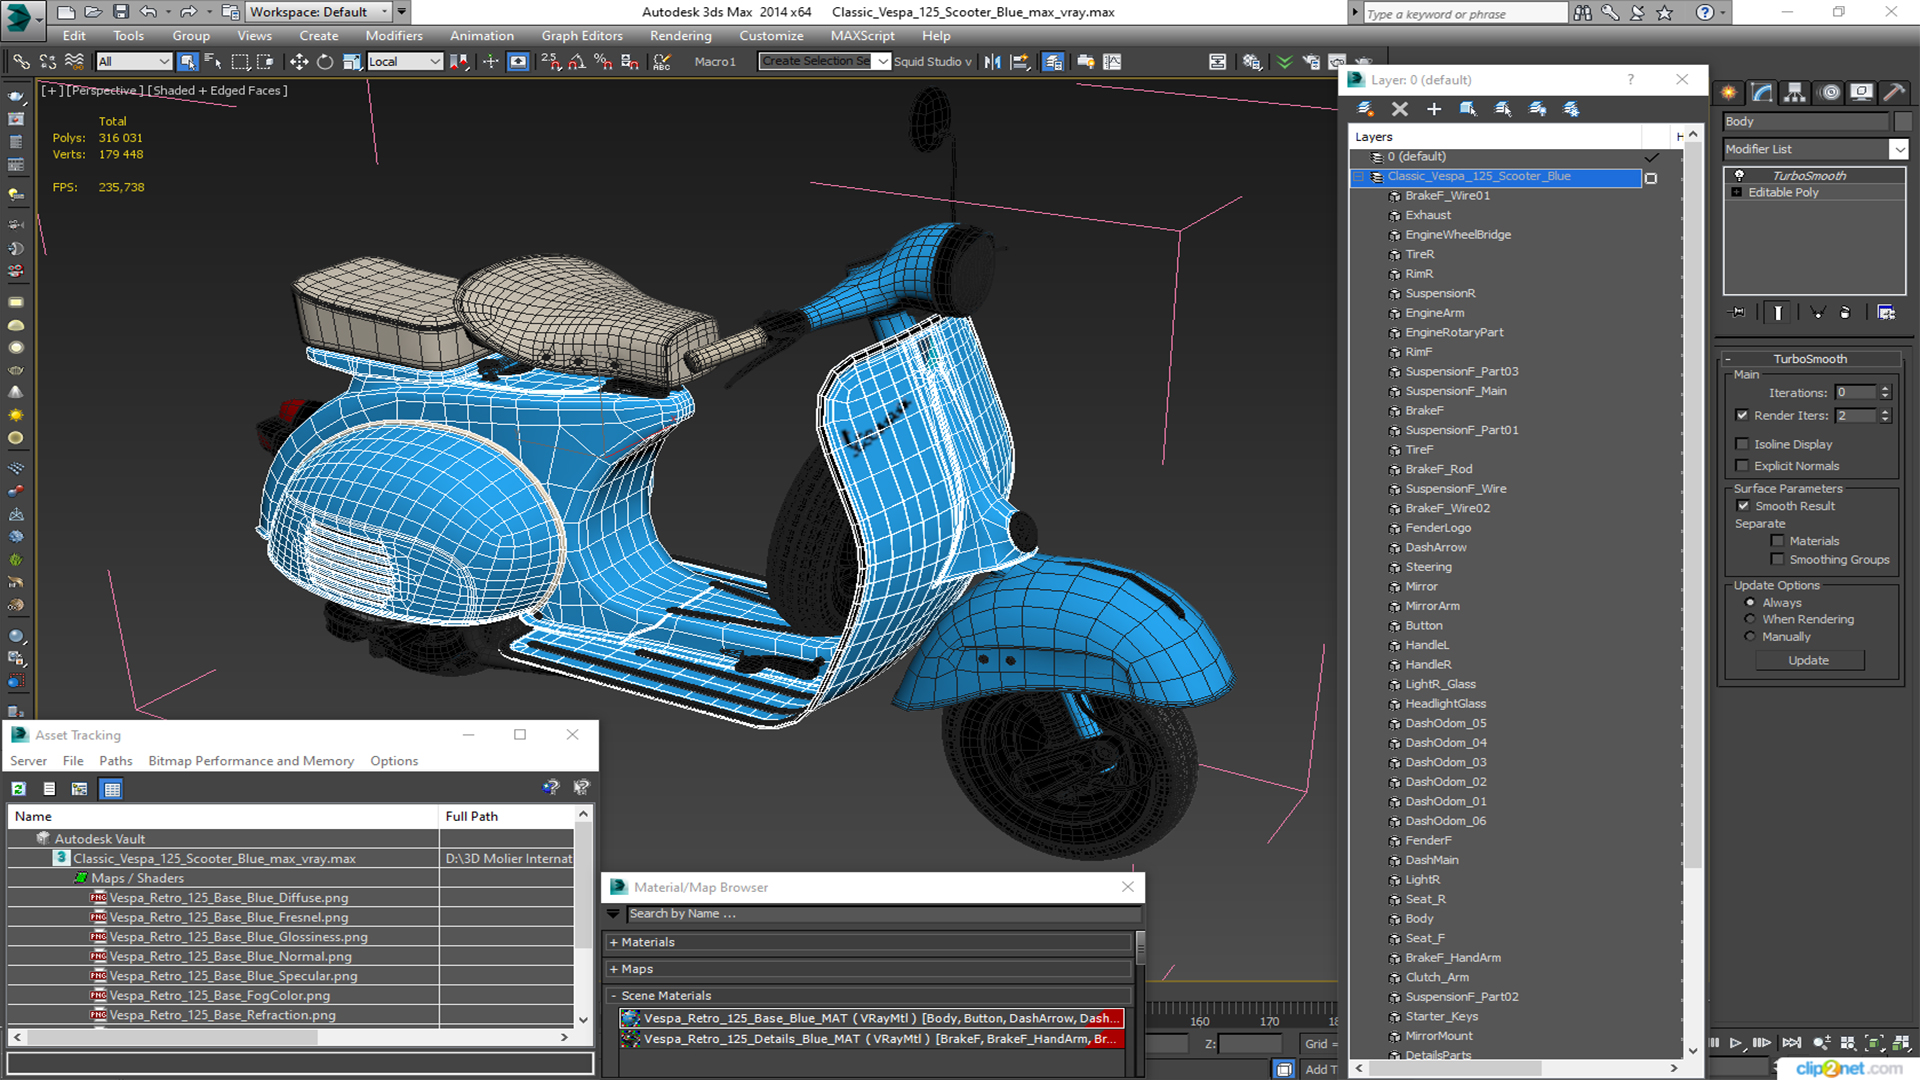1920x1080 pixels.
Task: Click the Body object color swatch
Action: pyautogui.click(x=1902, y=122)
